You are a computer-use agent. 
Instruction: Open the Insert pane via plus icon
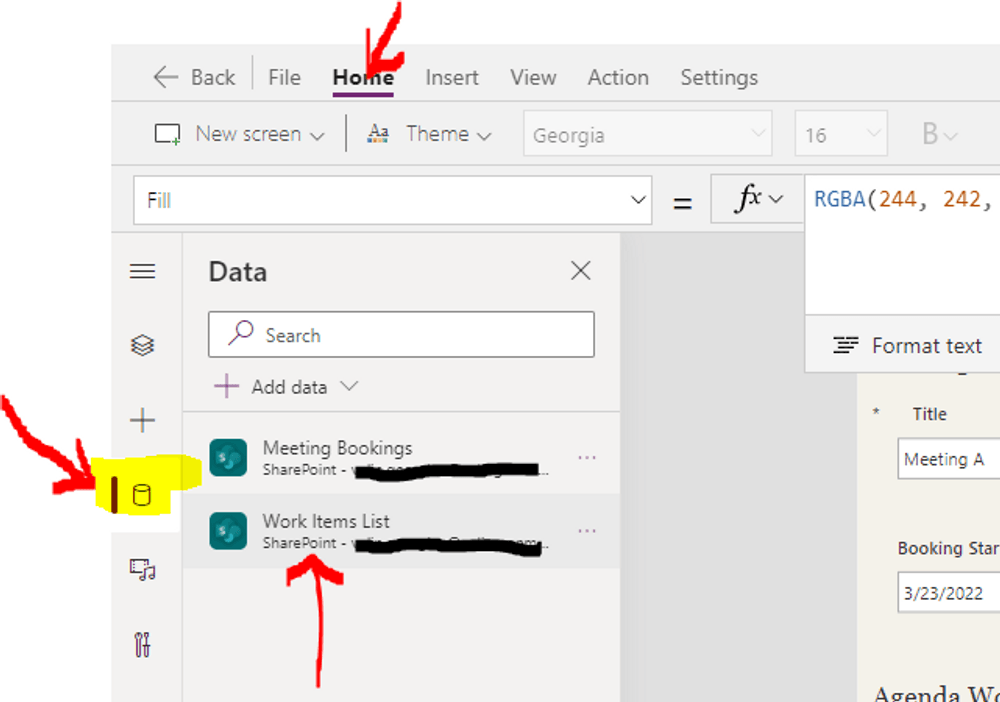coord(142,419)
